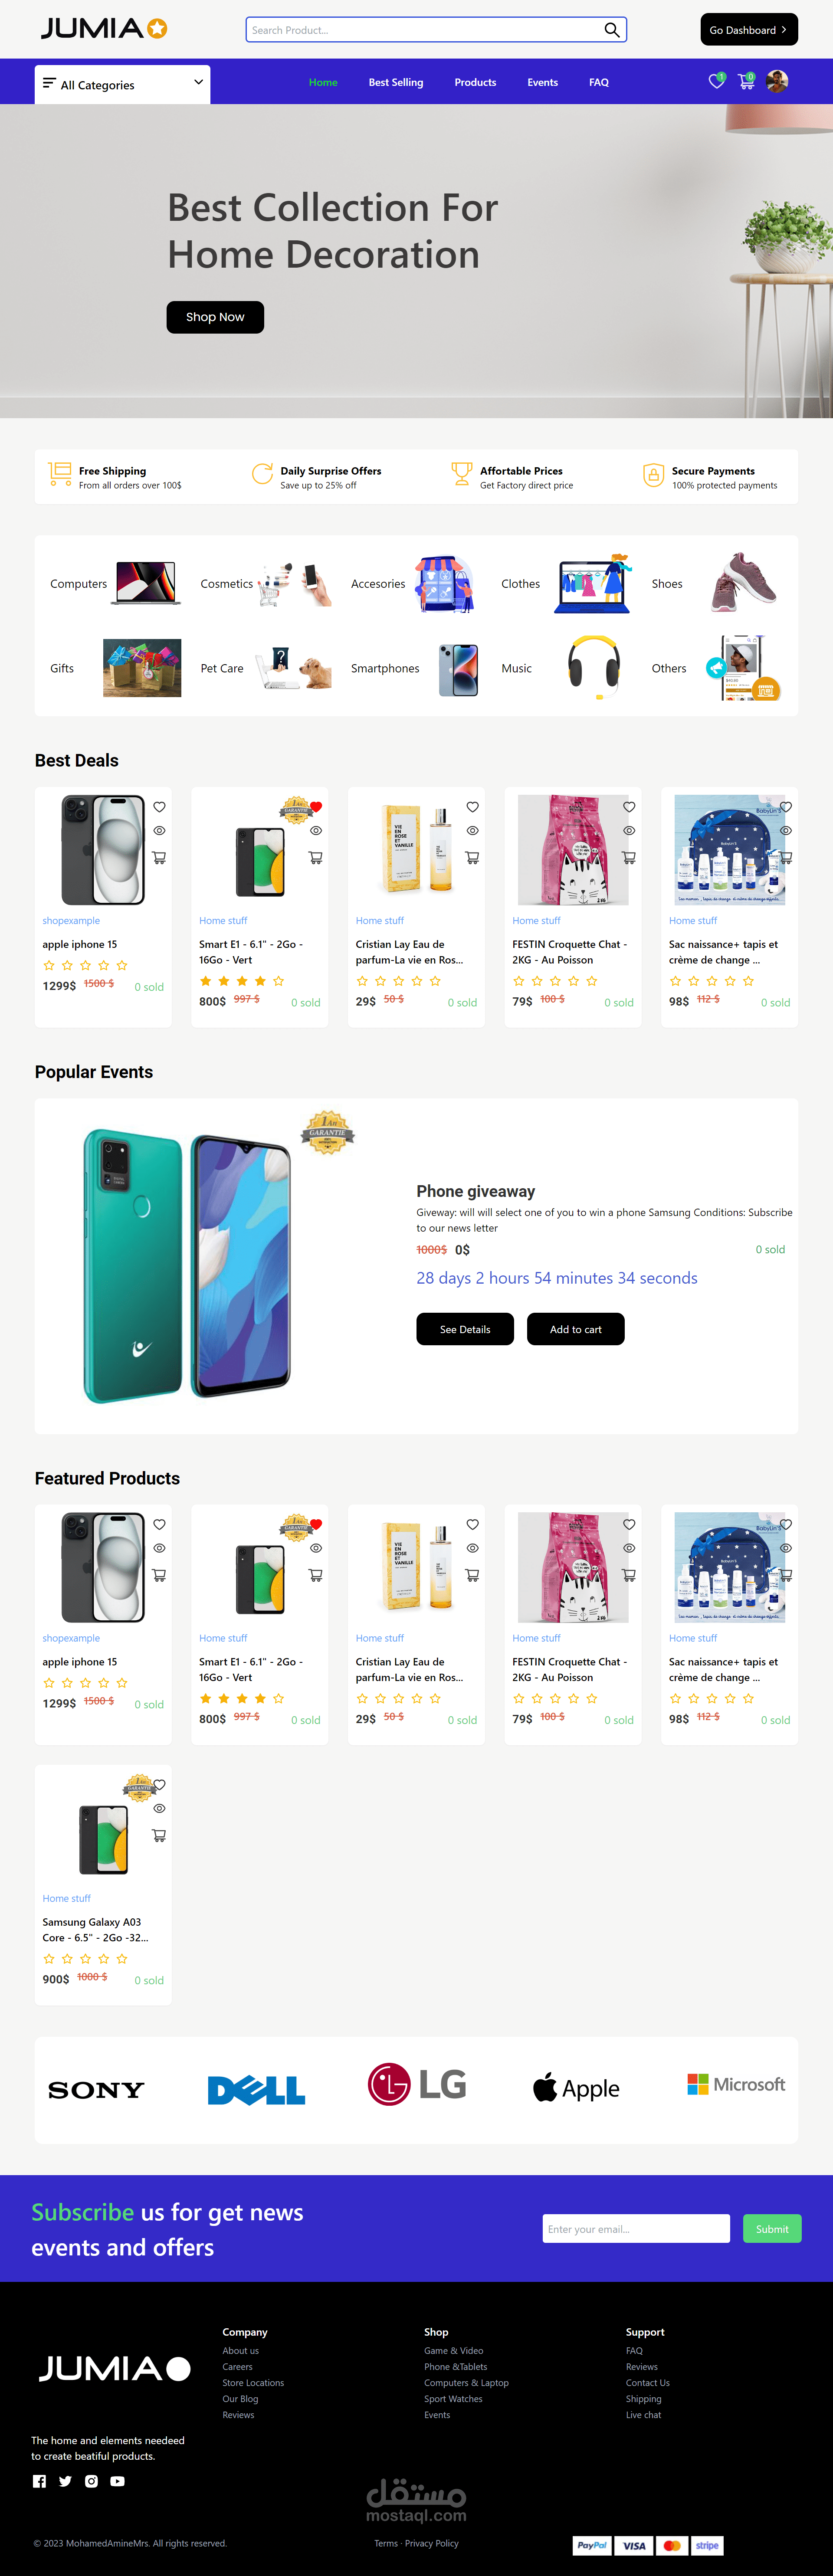
Task: Click the newsletter email input field
Action: [636, 2229]
